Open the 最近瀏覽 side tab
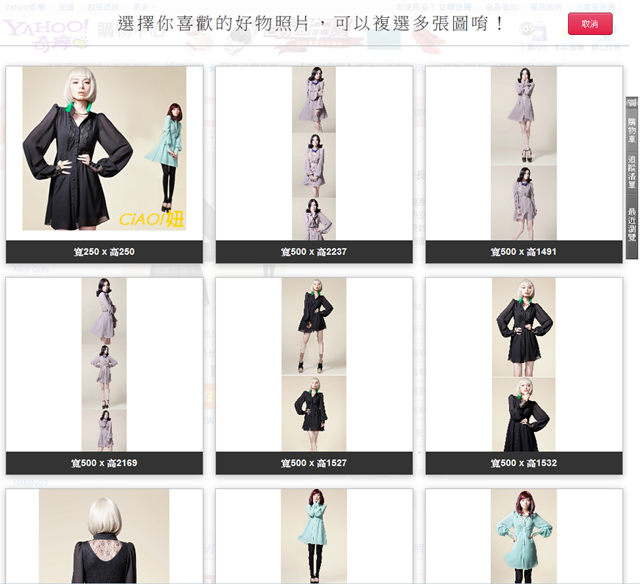The image size is (640, 584). (x=632, y=224)
